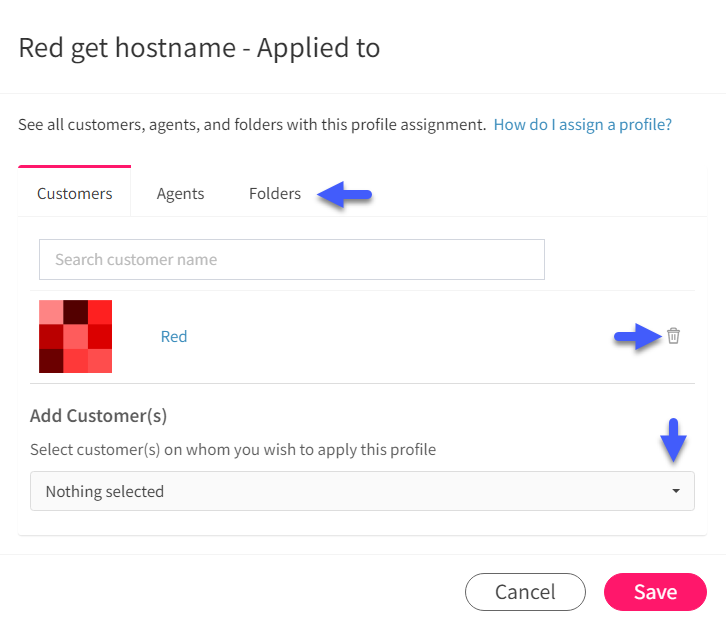Expand the dropdown caret in customer selector
Viewport: 726px width, 629px height.
[x=676, y=491]
